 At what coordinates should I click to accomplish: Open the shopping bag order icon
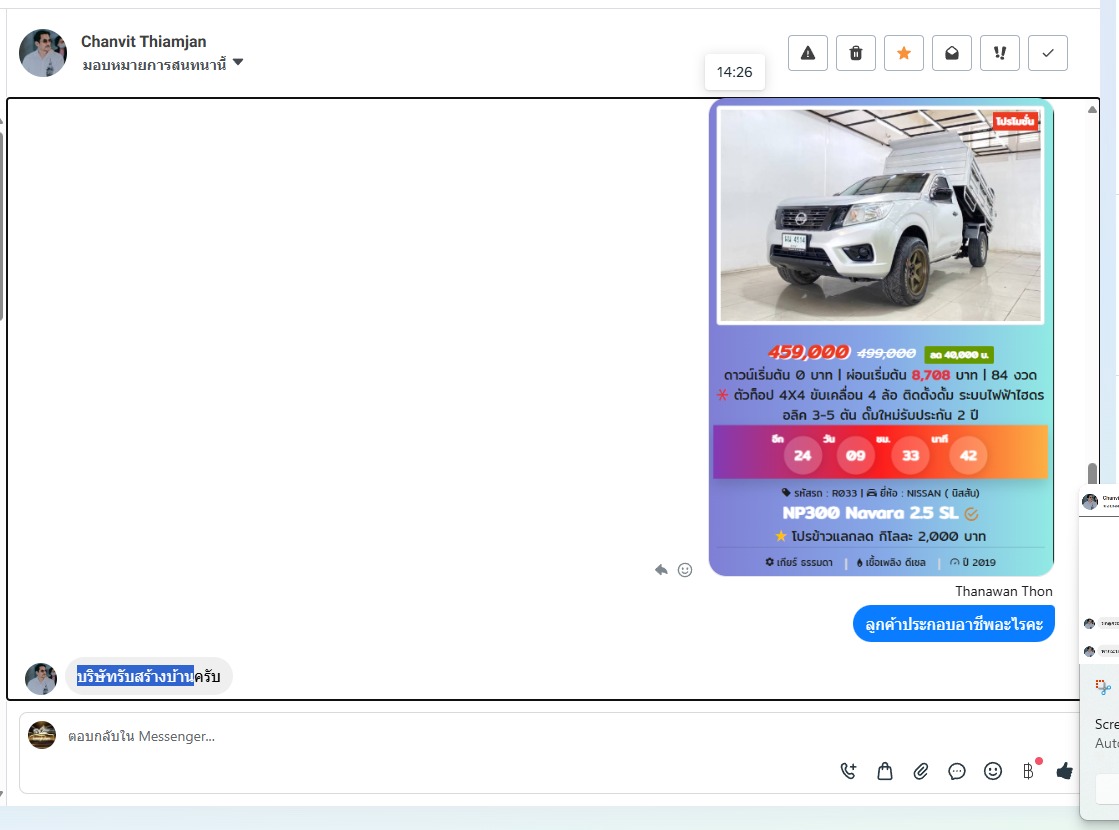885,771
